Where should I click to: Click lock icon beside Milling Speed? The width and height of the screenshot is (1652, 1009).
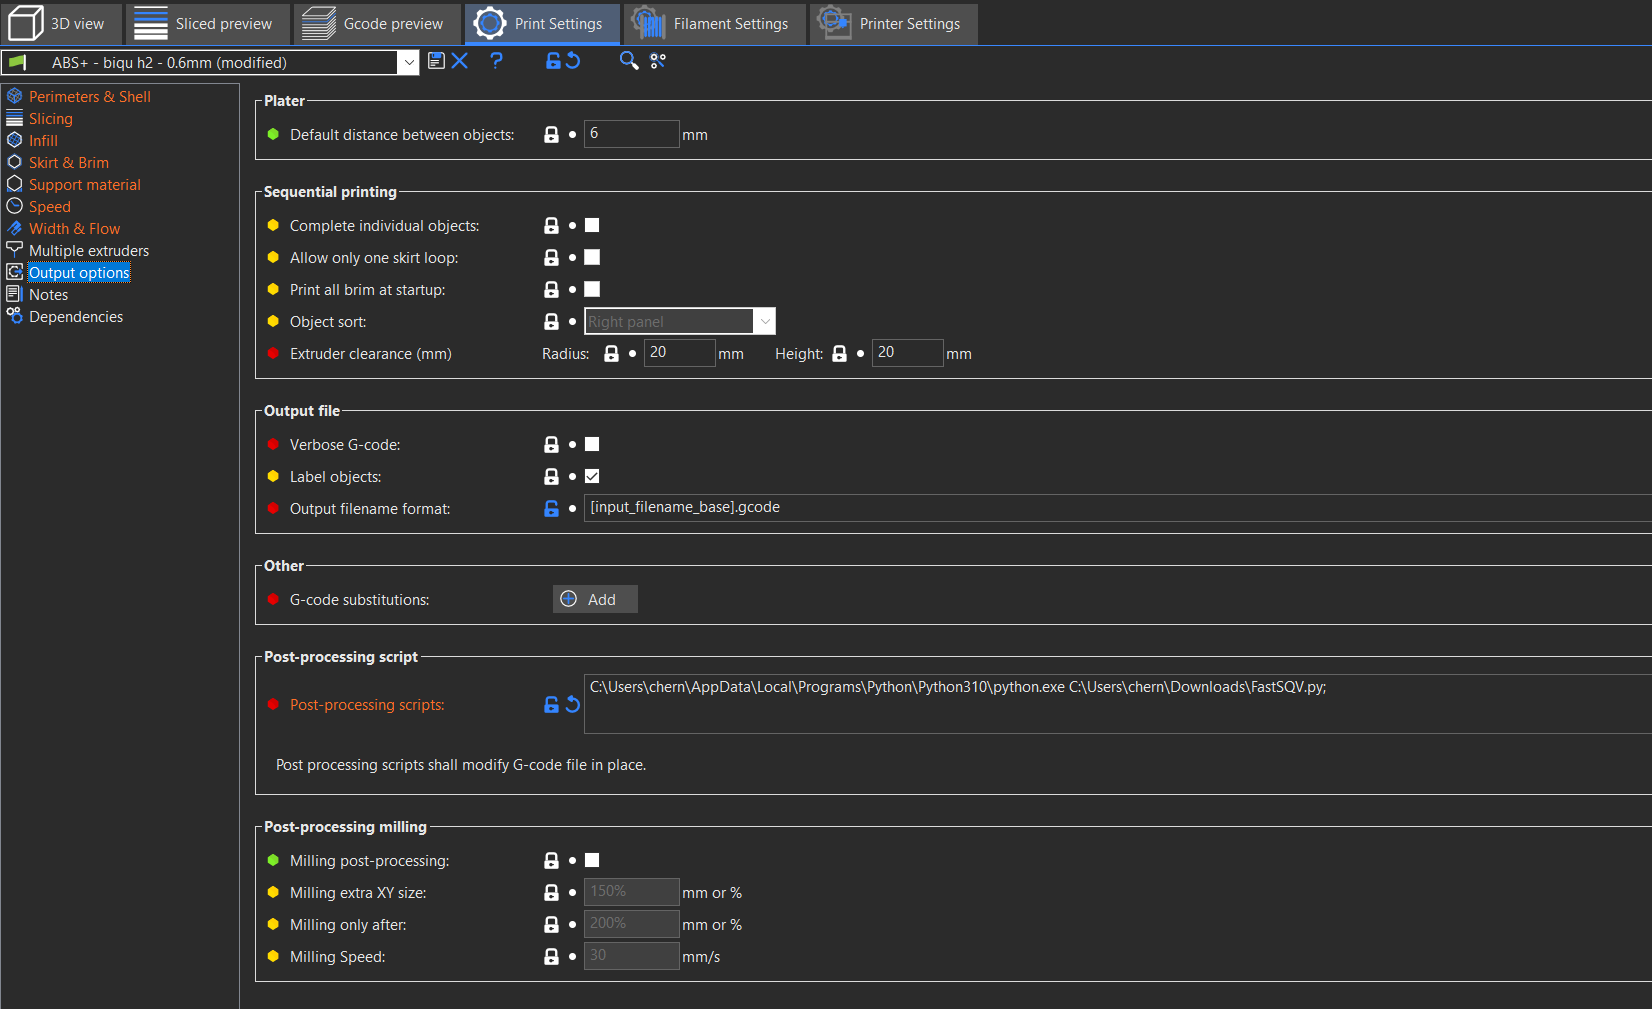pyautogui.click(x=551, y=957)
